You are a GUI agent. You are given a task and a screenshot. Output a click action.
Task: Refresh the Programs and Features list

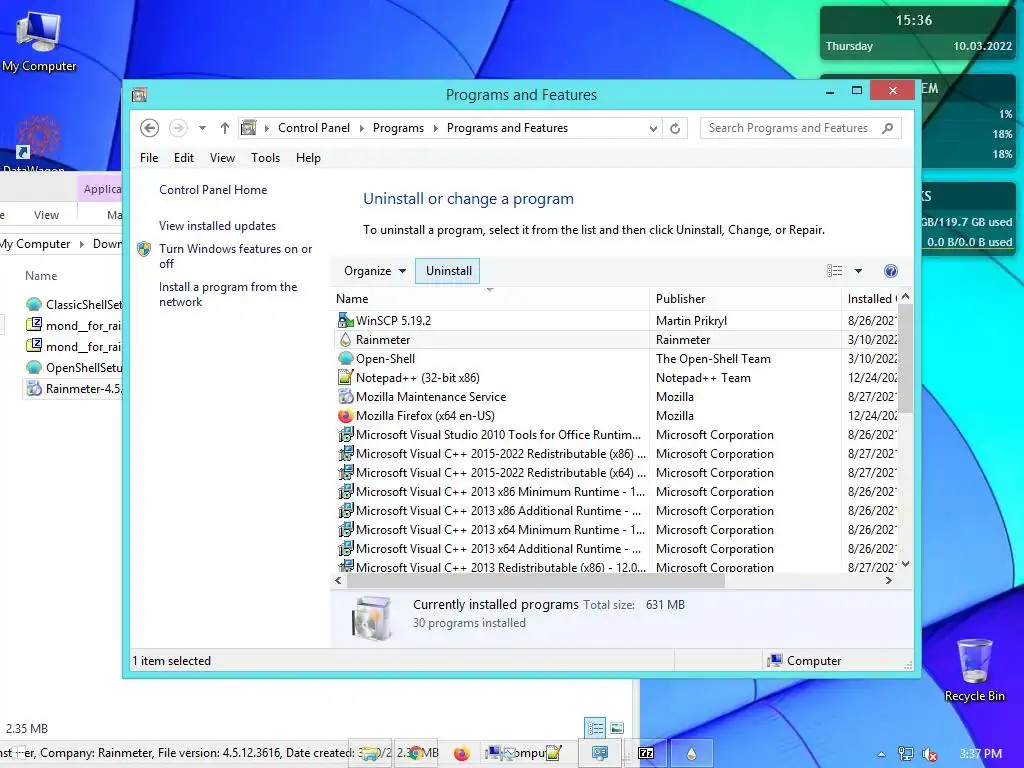coord(675,128)
